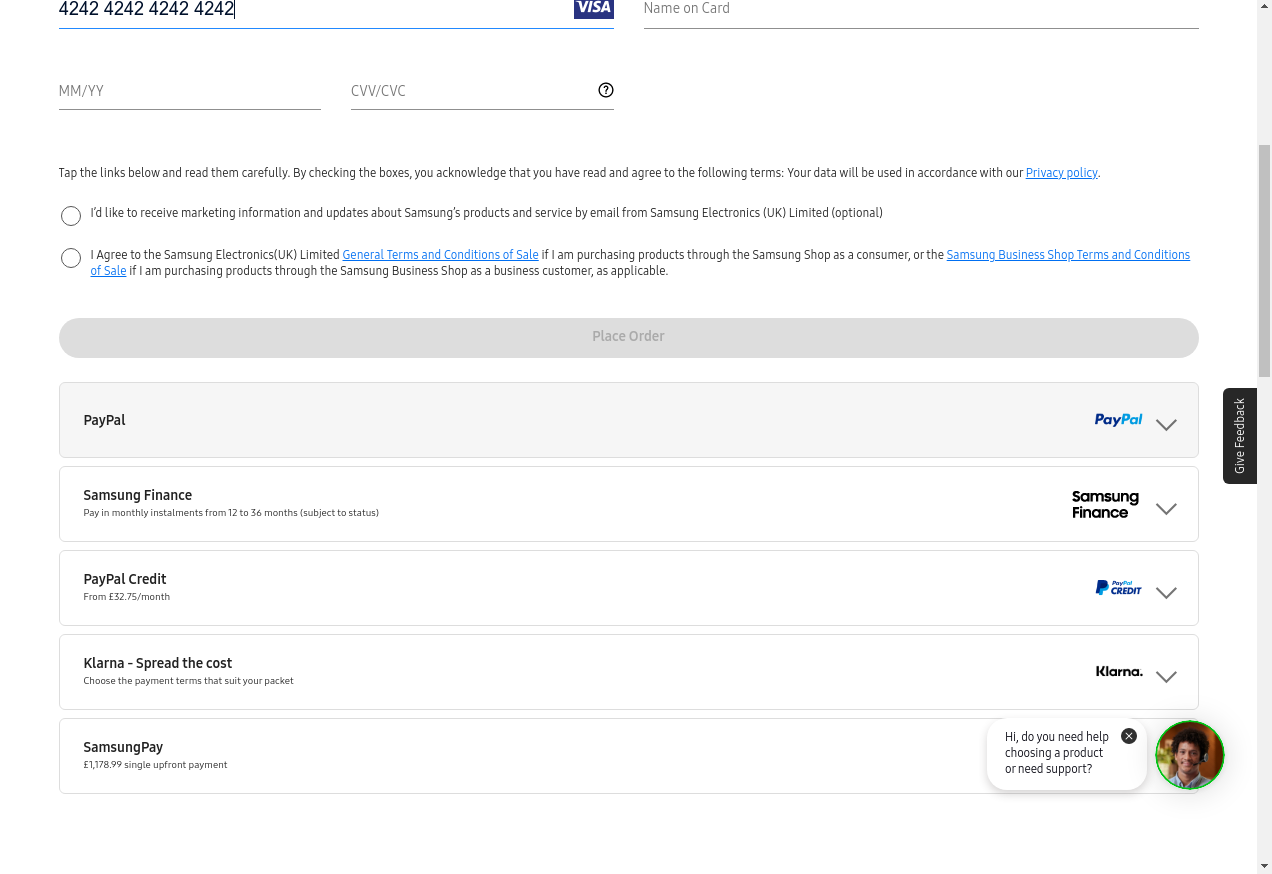This screenshot has width=1272, height=874.
Task: Open General Terms and Conditions of Sale
Action: (440, 255)
